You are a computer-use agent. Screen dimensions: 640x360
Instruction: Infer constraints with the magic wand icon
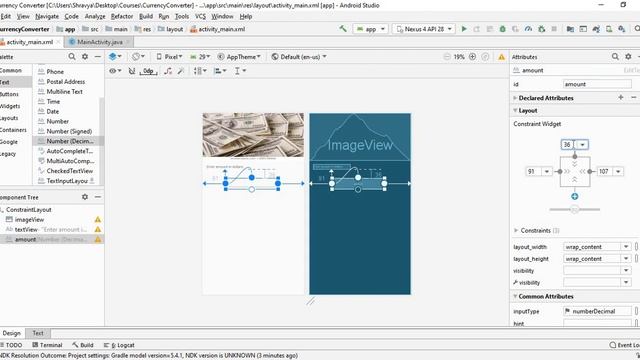click(x=181, y=71)
